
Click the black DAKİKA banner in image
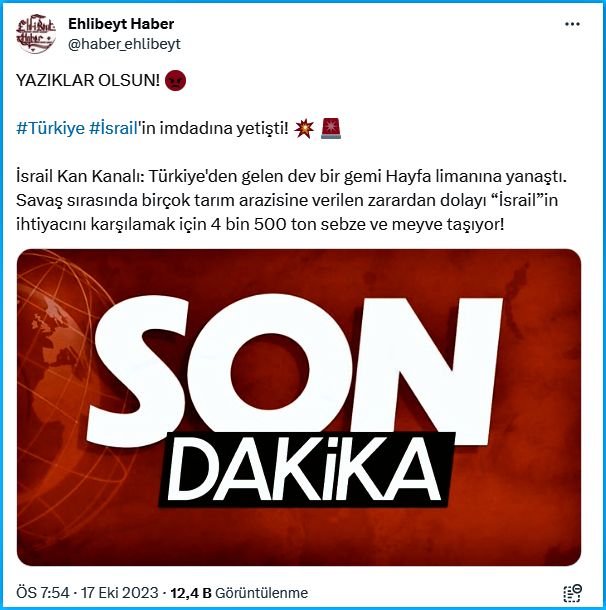point(307,469)
